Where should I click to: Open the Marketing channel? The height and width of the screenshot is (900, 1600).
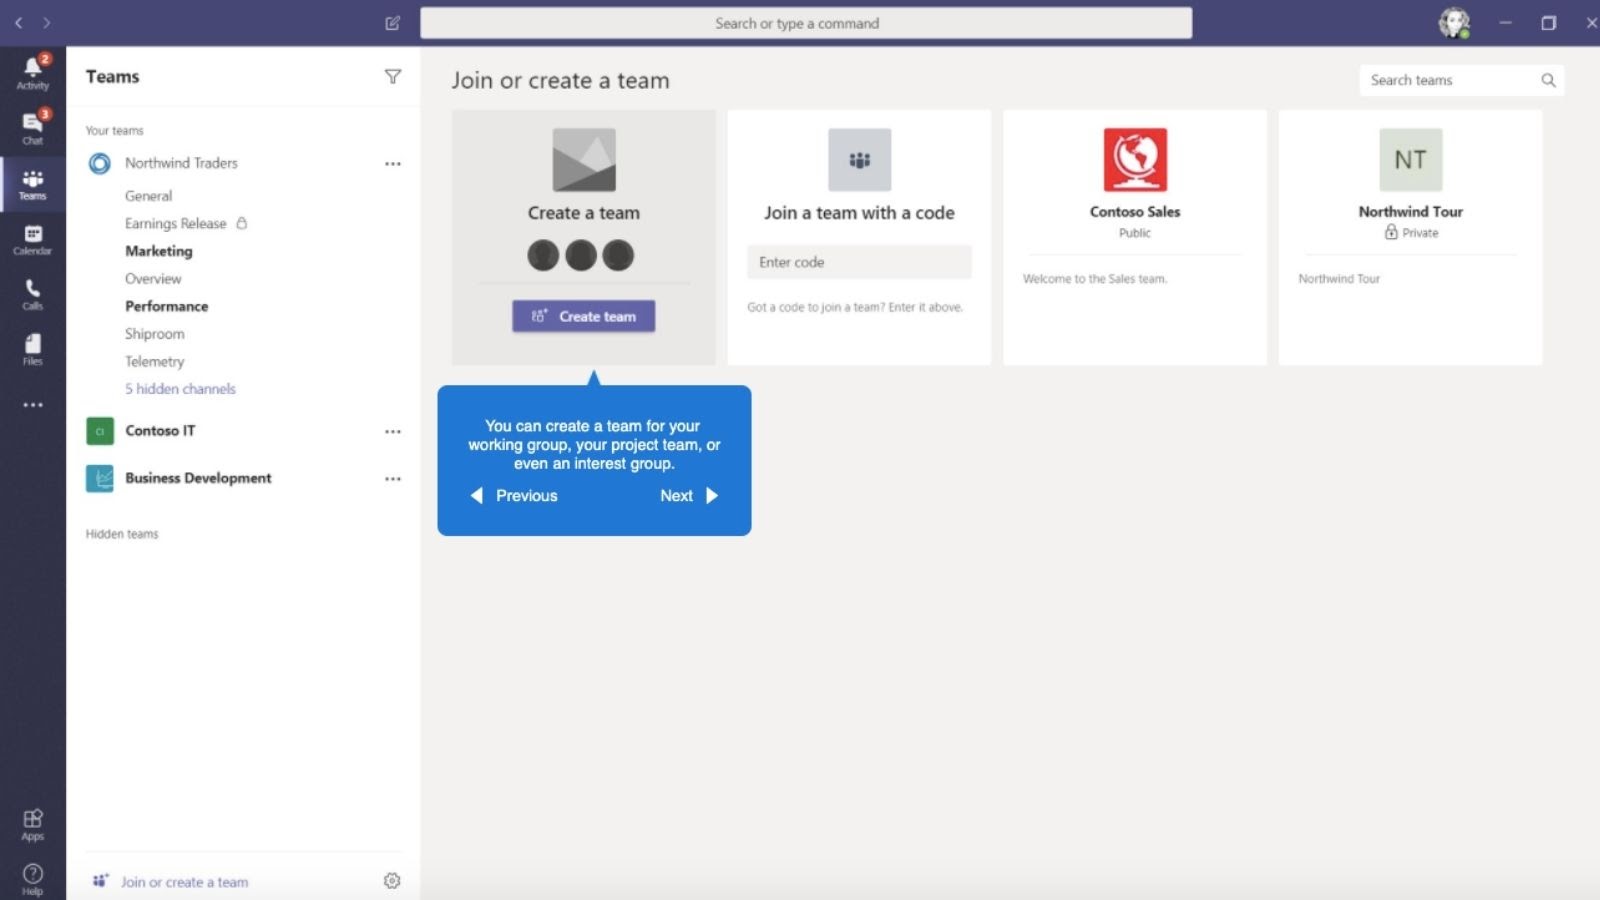point(158,251)
